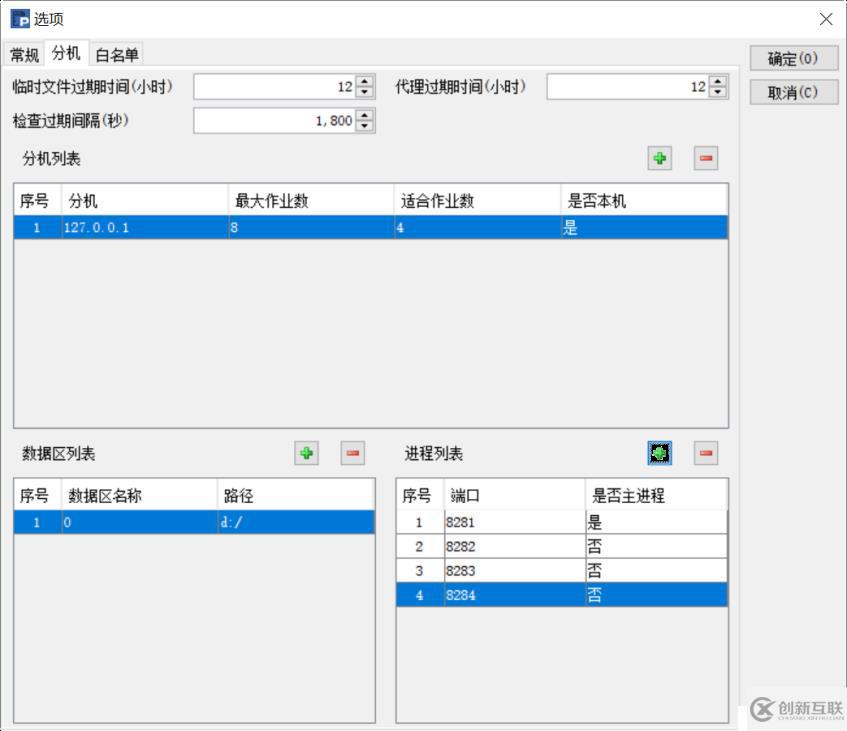Delete the selected data zone entry
The height and width of the screenshot is (731, 847).
tap(351, 454)
